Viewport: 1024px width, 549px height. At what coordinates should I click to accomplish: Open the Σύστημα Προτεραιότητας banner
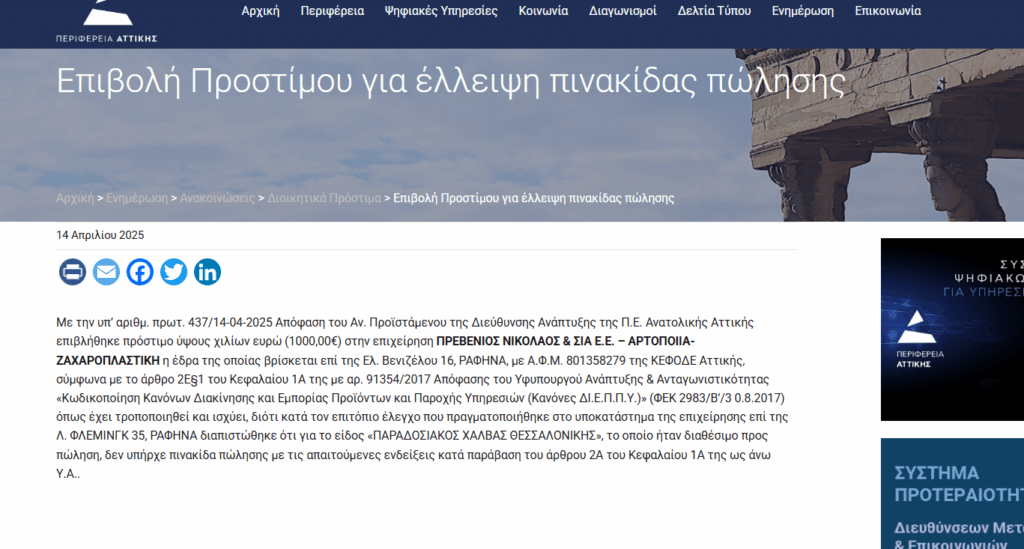[x=952, y=494]
